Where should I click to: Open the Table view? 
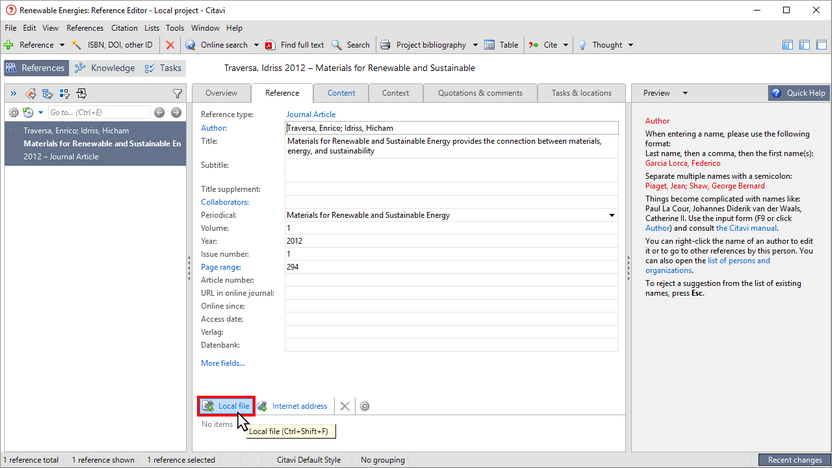(501, 45)
